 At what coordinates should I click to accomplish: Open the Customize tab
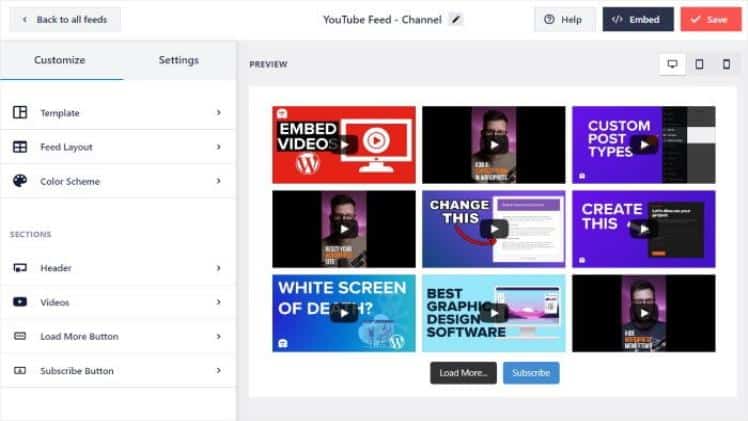tap(60, 60)
